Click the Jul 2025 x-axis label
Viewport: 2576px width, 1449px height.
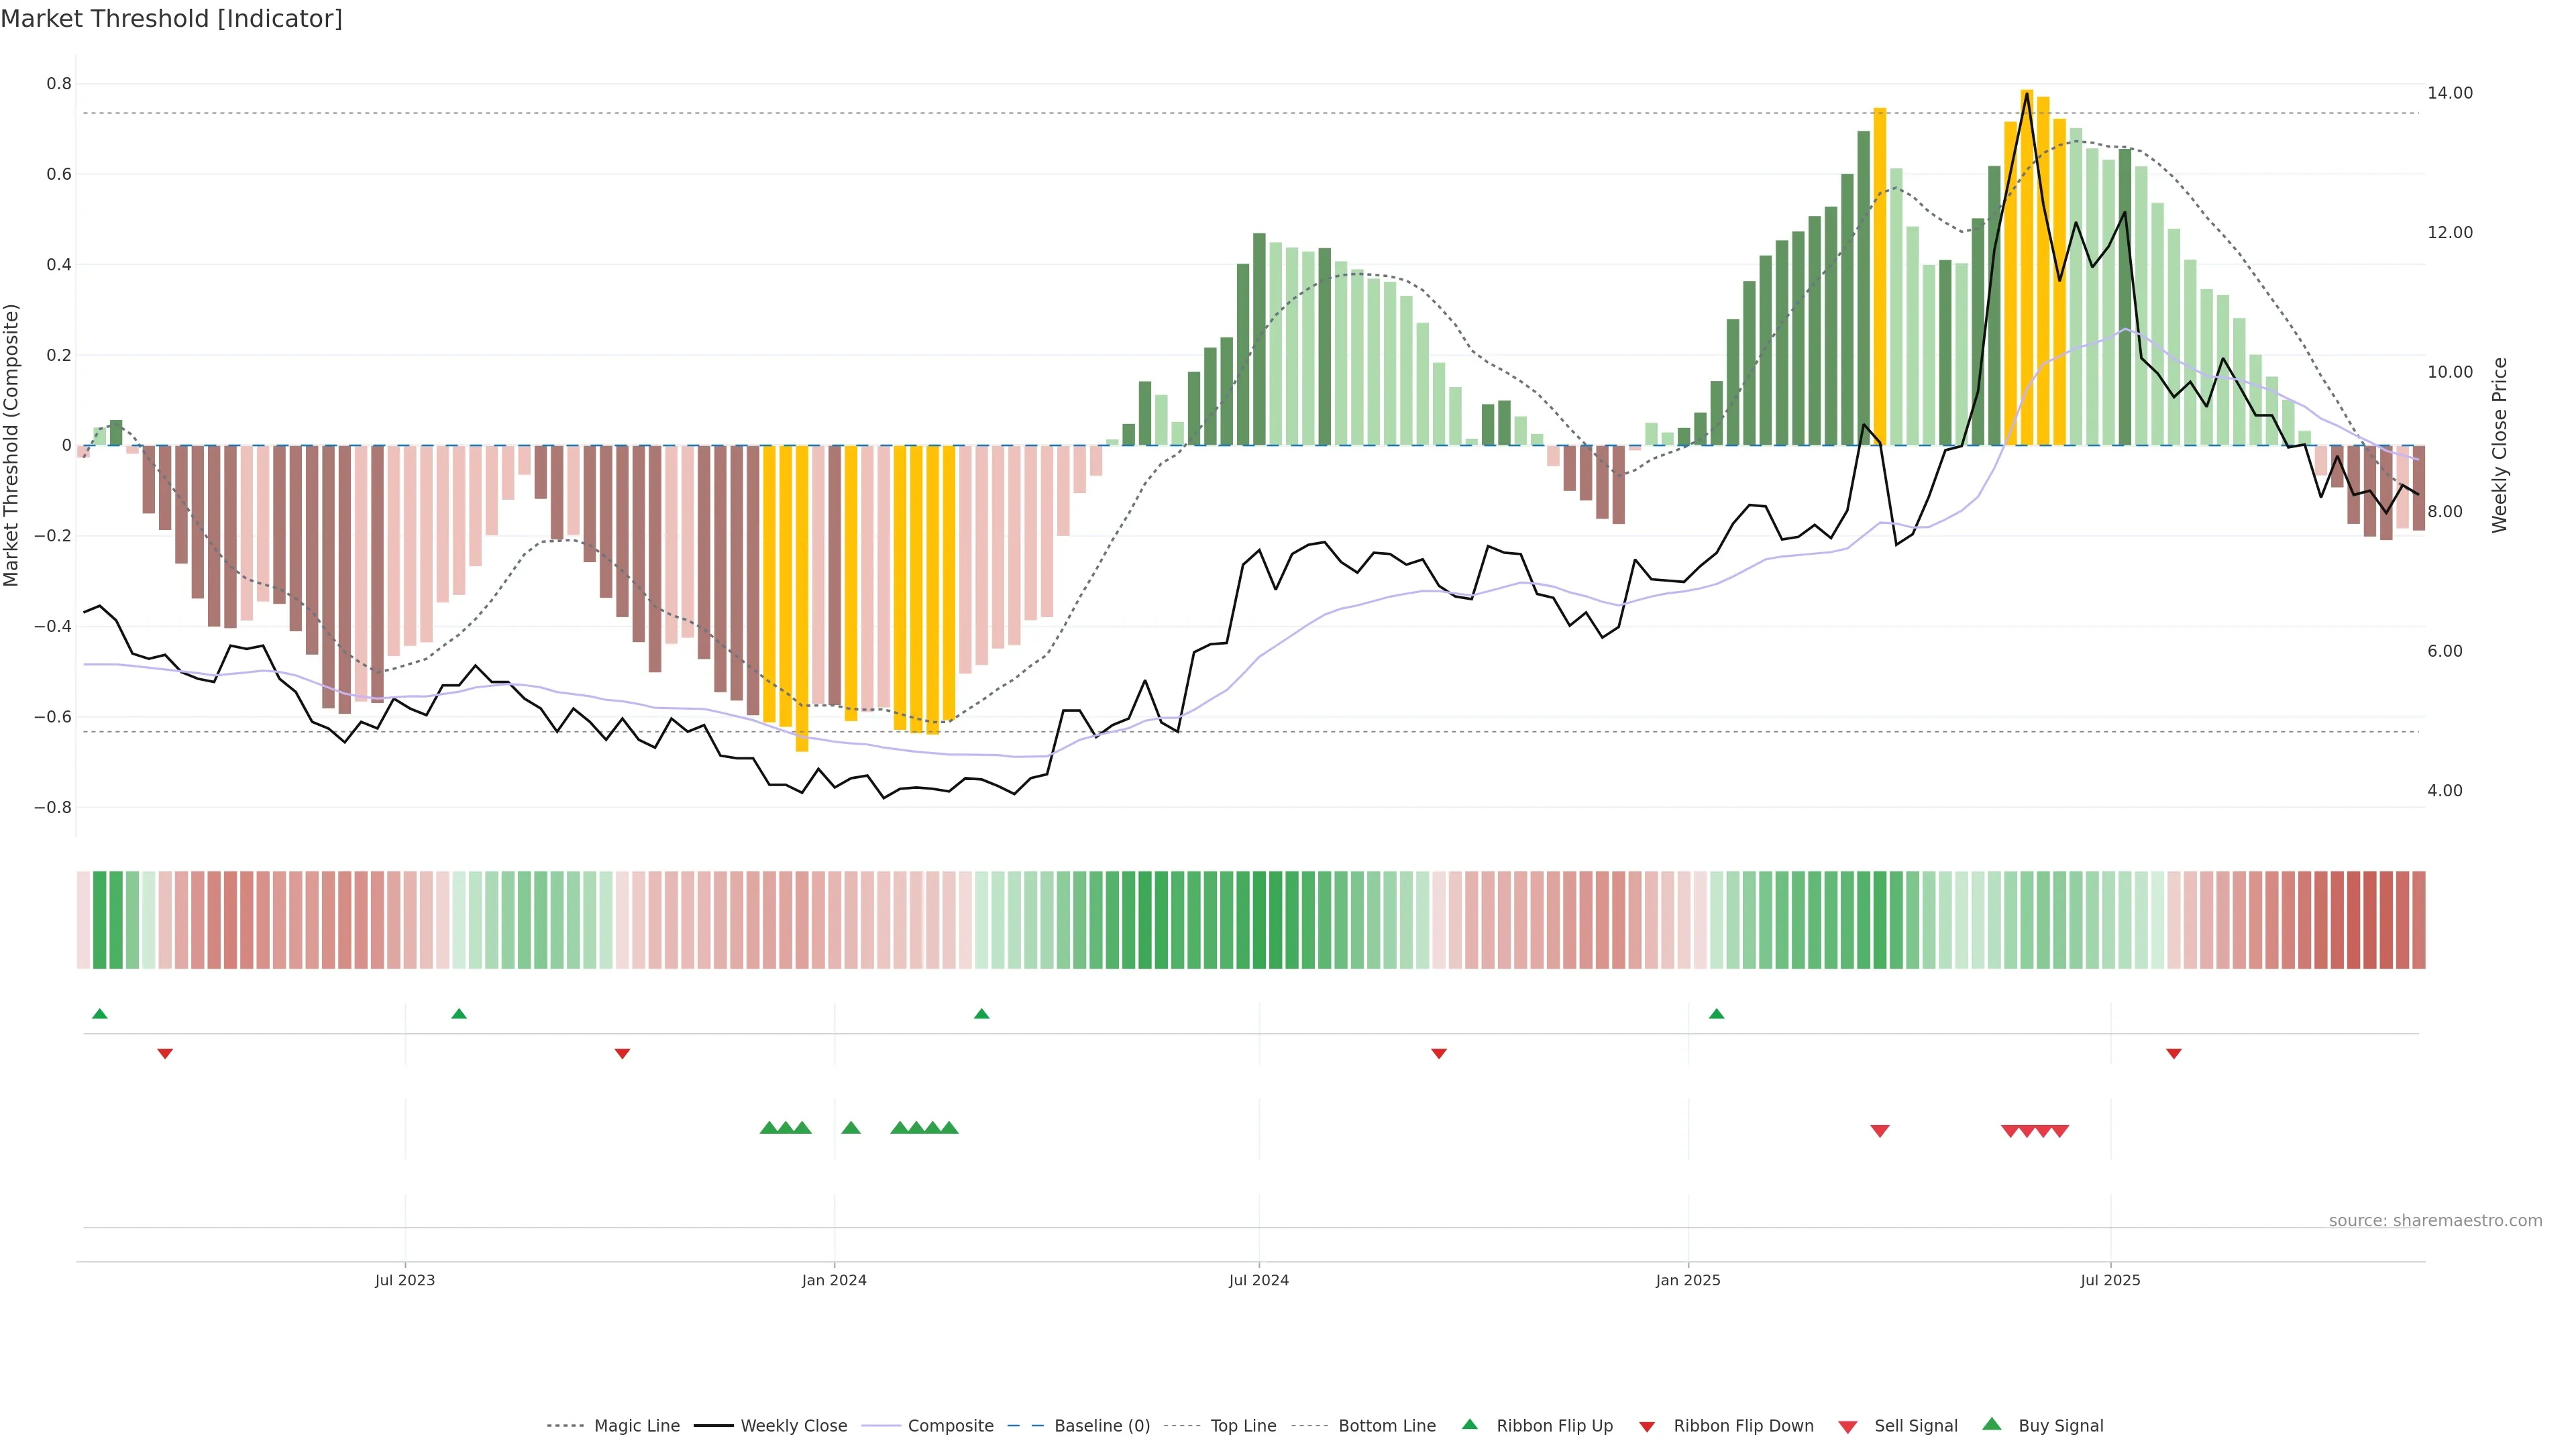[2110, 1280]
